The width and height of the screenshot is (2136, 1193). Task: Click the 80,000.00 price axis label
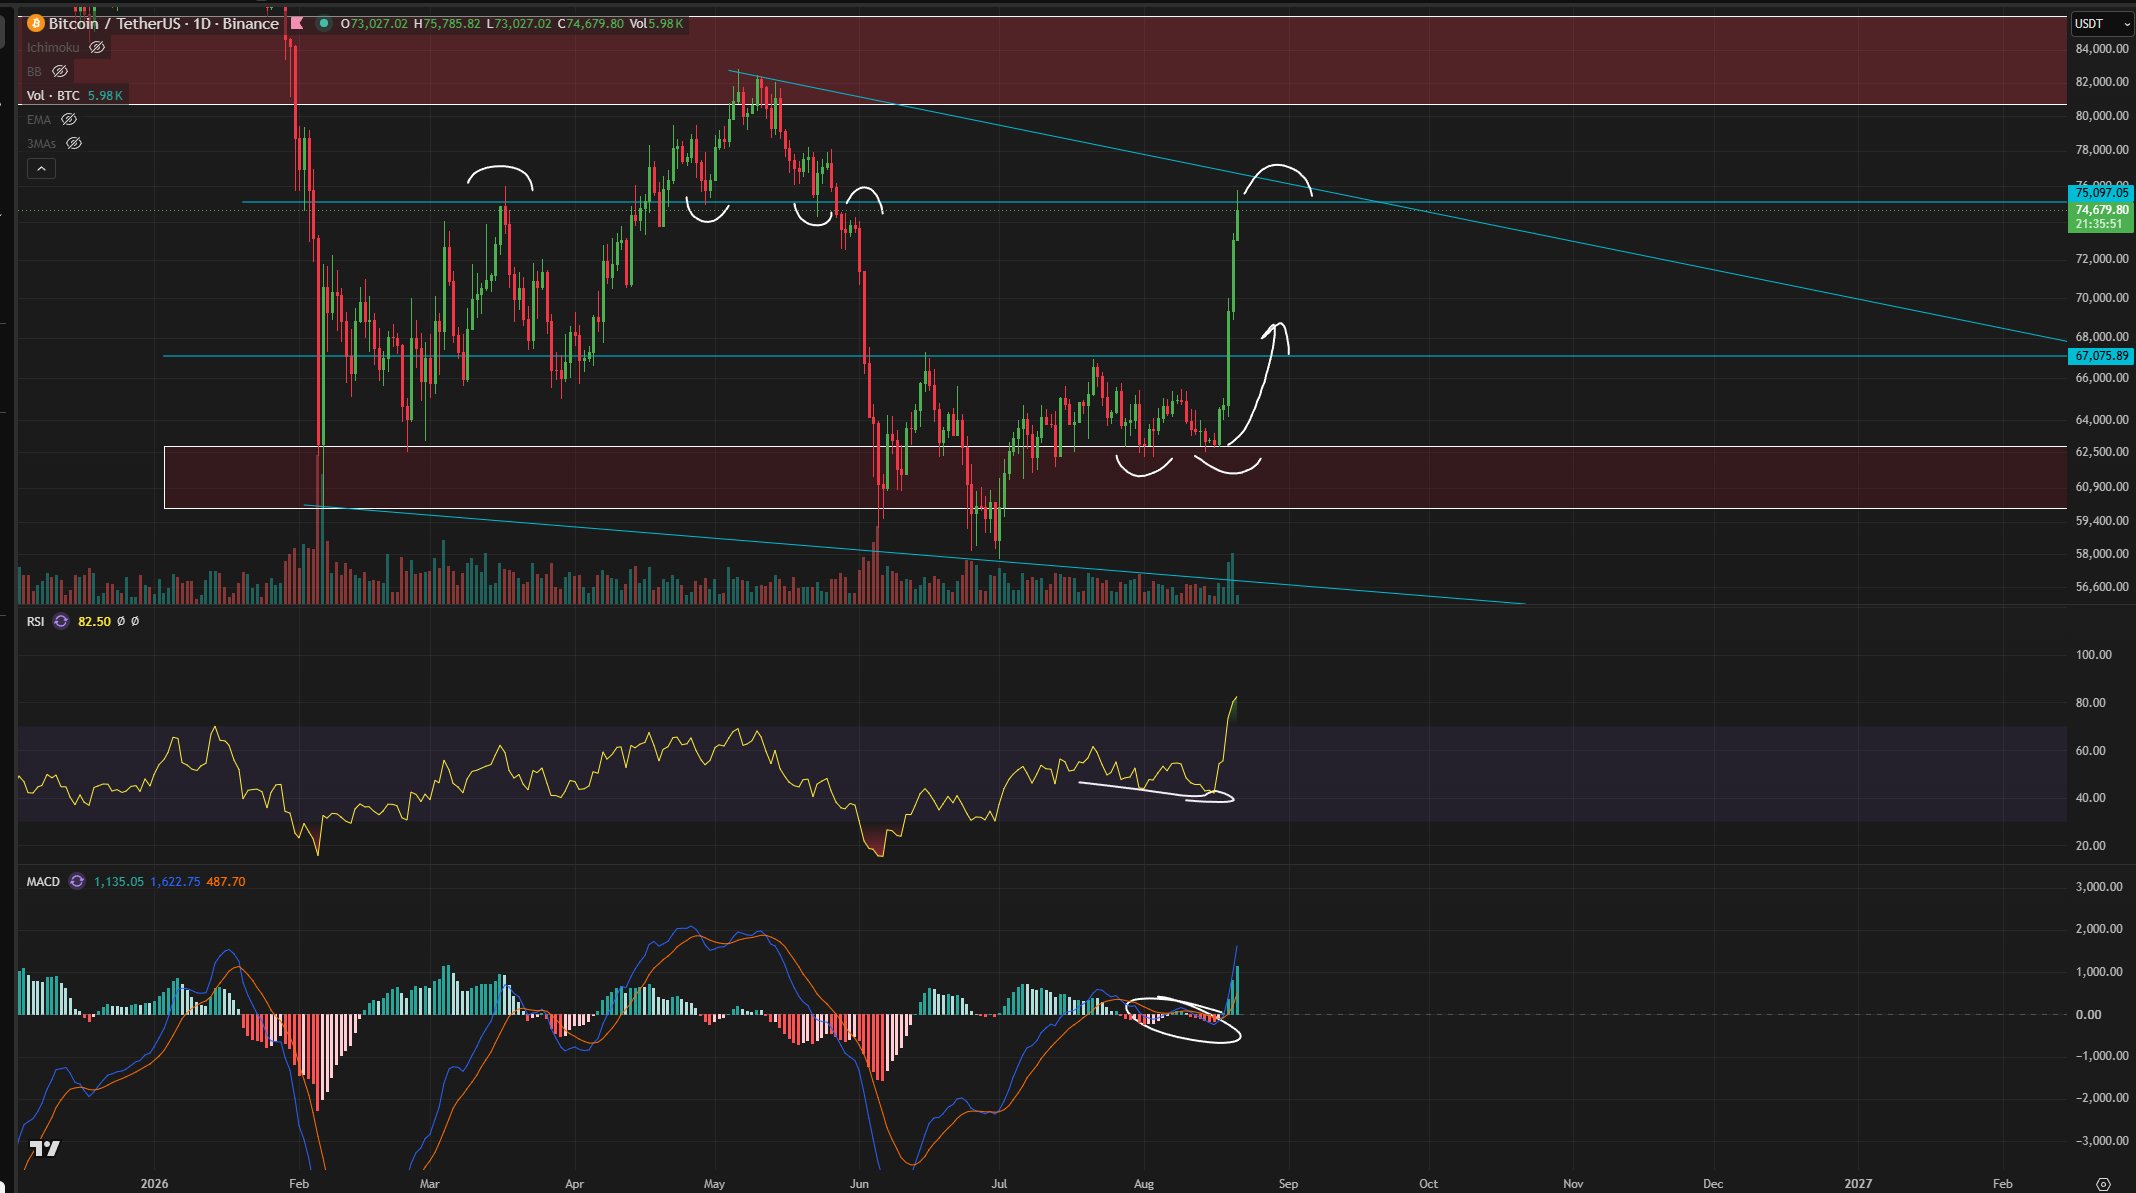tap(2102, 115)
